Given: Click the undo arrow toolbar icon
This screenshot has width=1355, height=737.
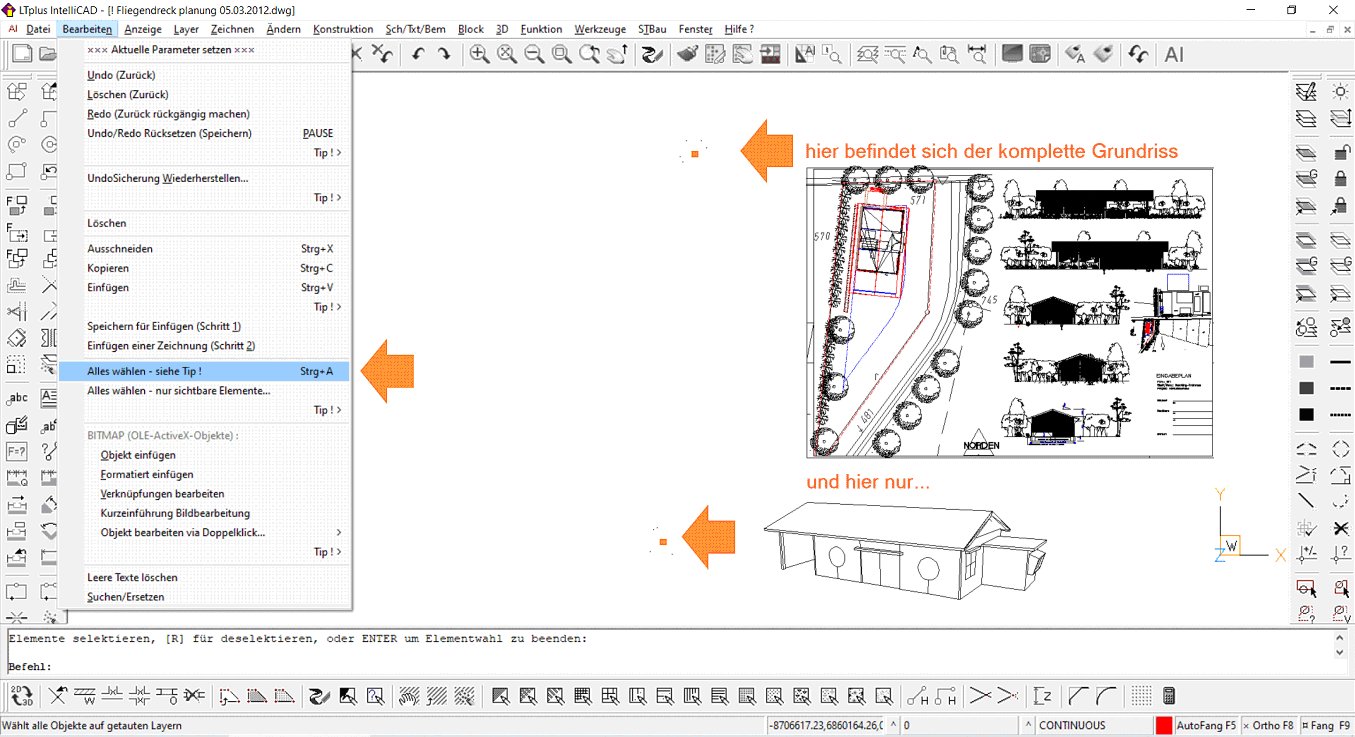Looking at the screenshot, I should click(x=418, y=54).
